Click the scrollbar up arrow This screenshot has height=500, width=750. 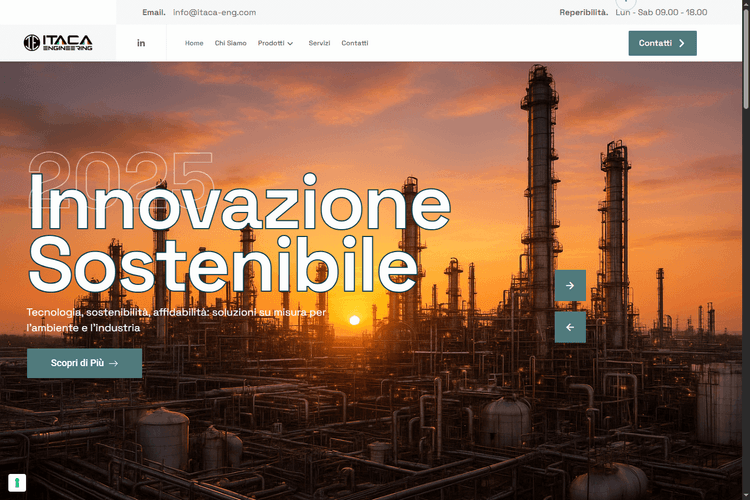click(745, 5)
